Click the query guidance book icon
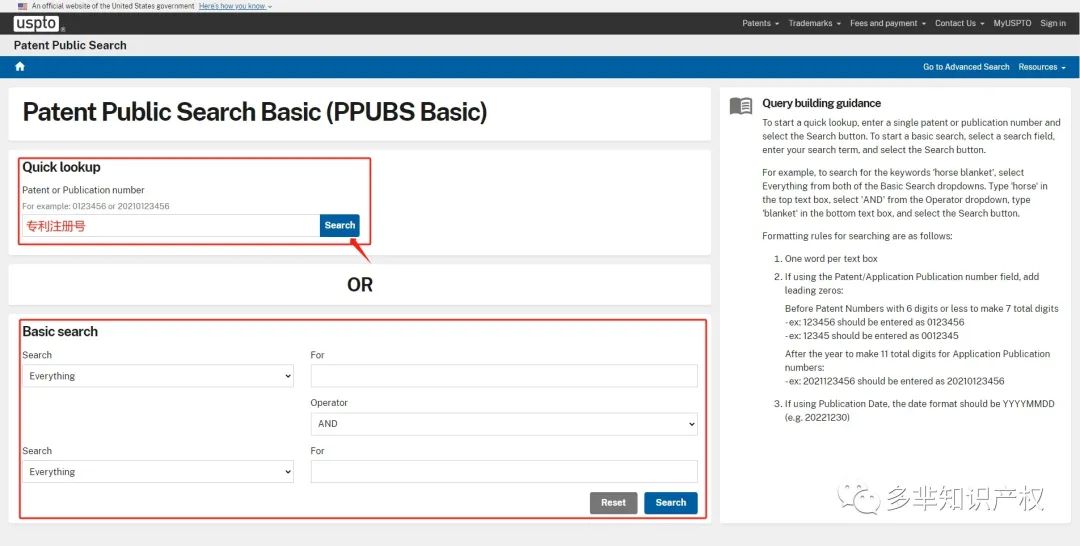Image resolution: width=1080 pixels, height=546 pixels. coord(741,106)
